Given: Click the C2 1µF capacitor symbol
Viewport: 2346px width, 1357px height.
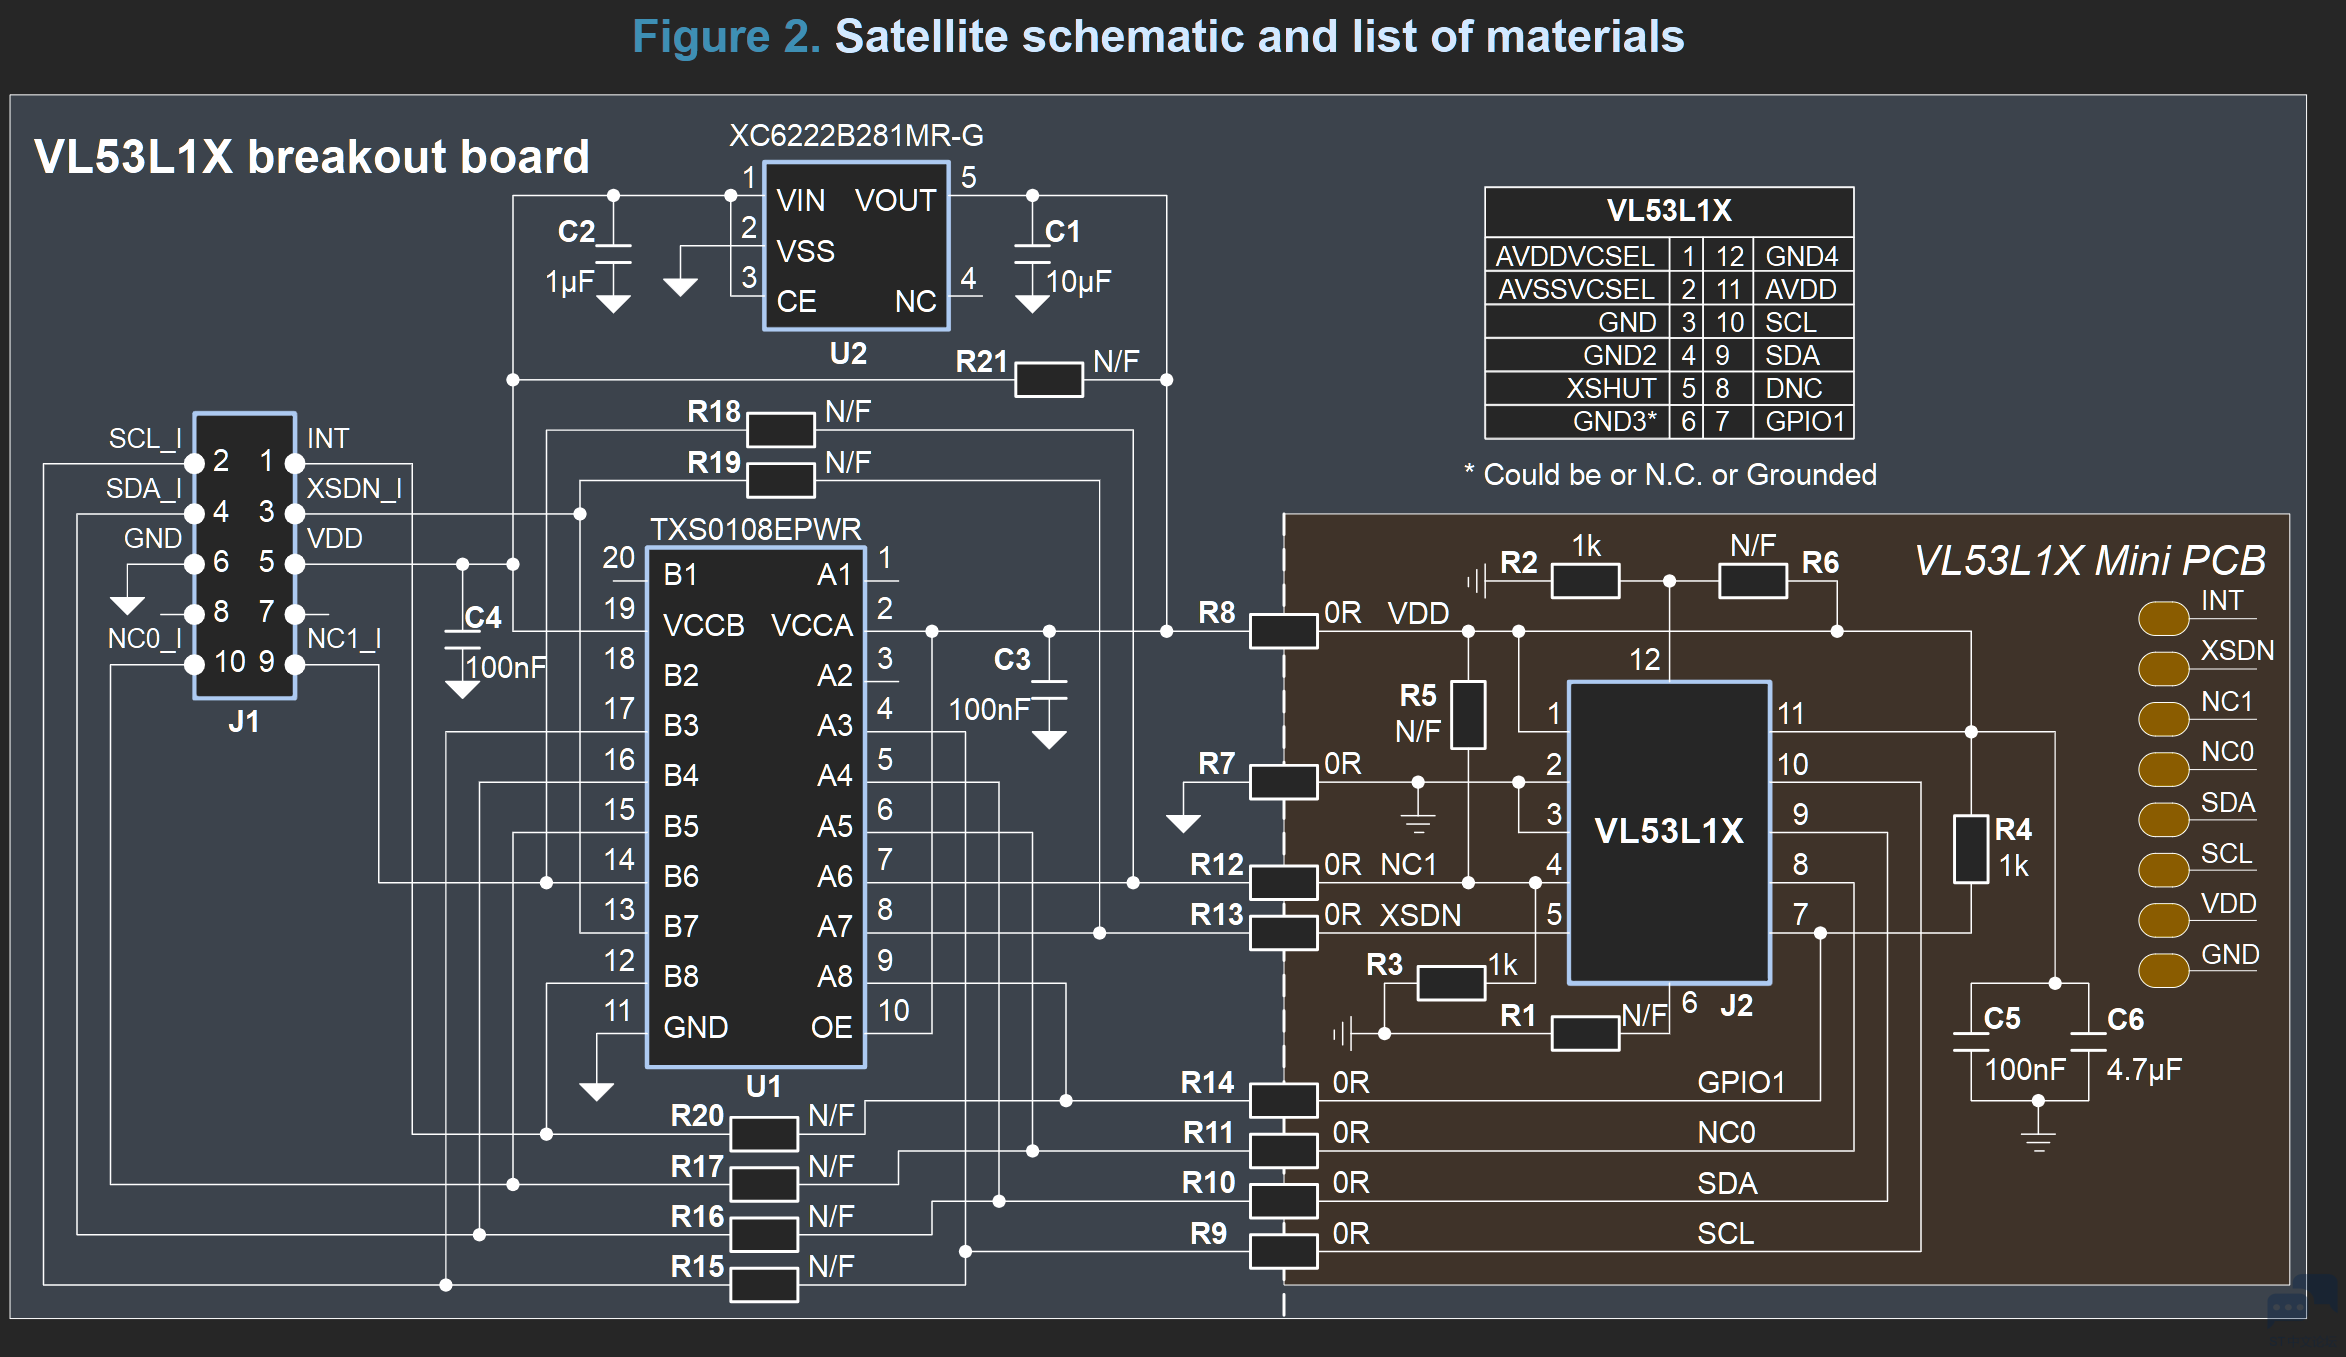Looking at the screenshot, I should pos(613,255).
